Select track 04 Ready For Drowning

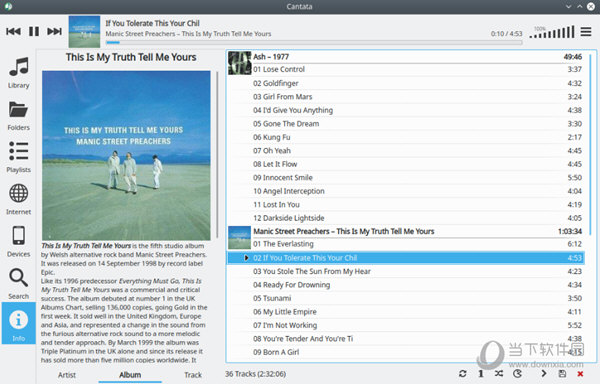[406, 285]
